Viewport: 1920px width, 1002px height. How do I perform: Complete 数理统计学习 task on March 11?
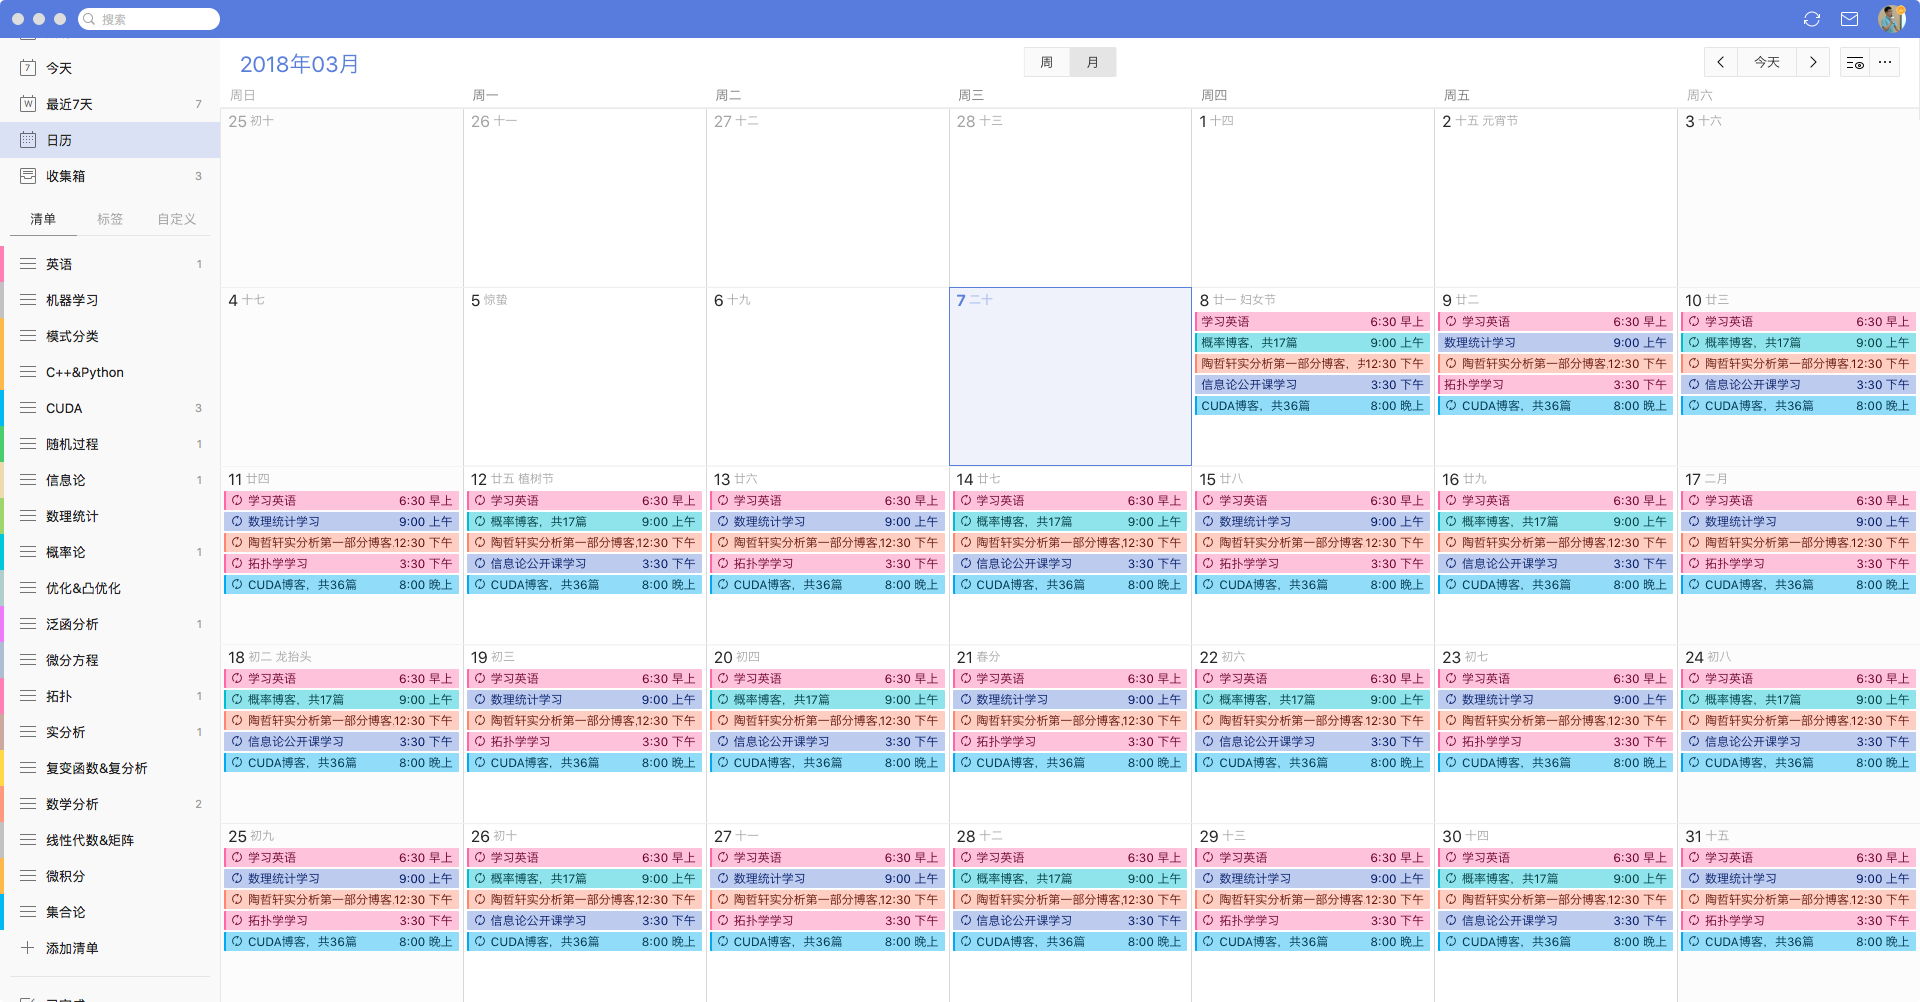[x=237, y=522]
